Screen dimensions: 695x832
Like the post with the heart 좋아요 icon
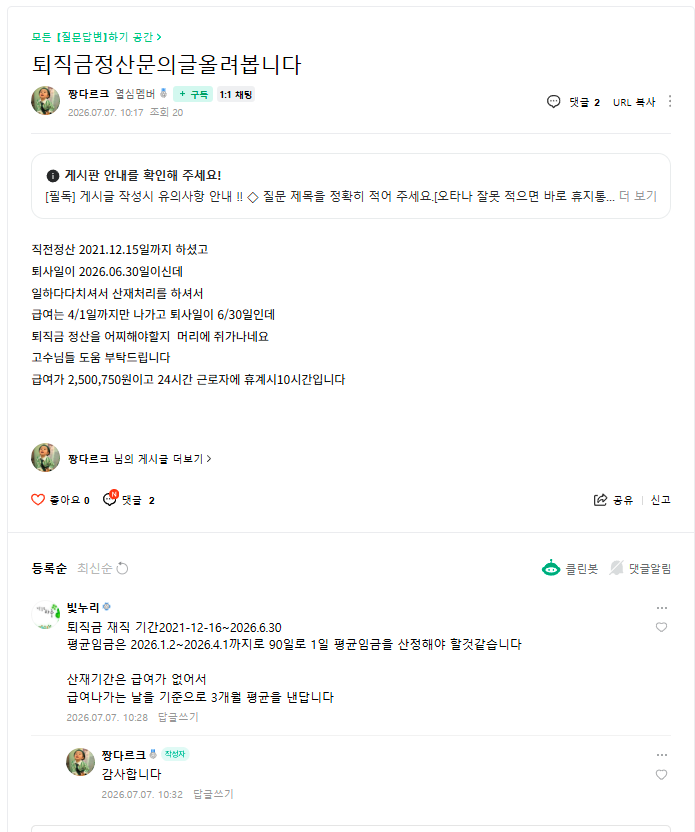[x=38, y=500]
